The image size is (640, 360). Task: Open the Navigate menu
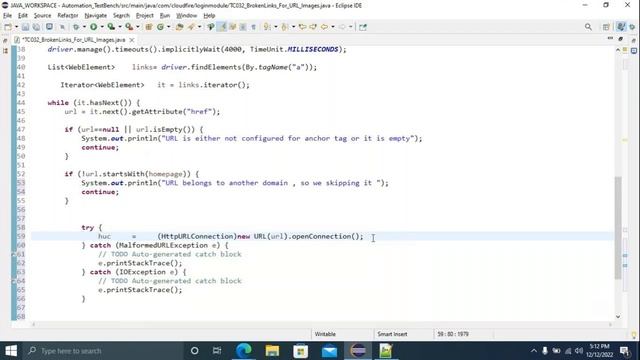96,16
